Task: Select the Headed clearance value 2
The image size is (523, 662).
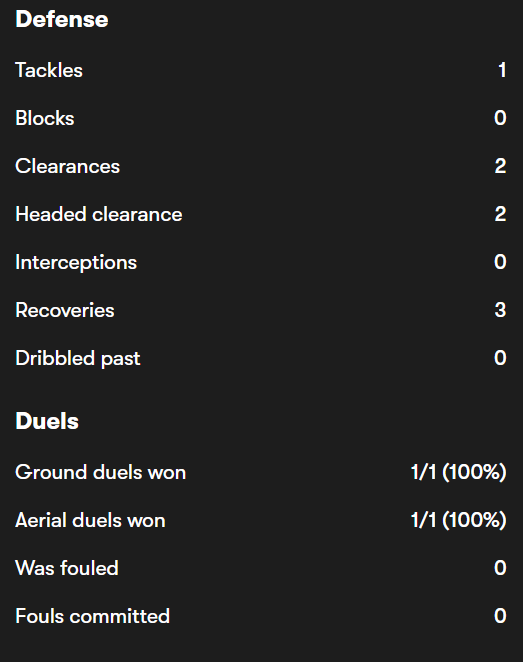Action: pos(501,214)
